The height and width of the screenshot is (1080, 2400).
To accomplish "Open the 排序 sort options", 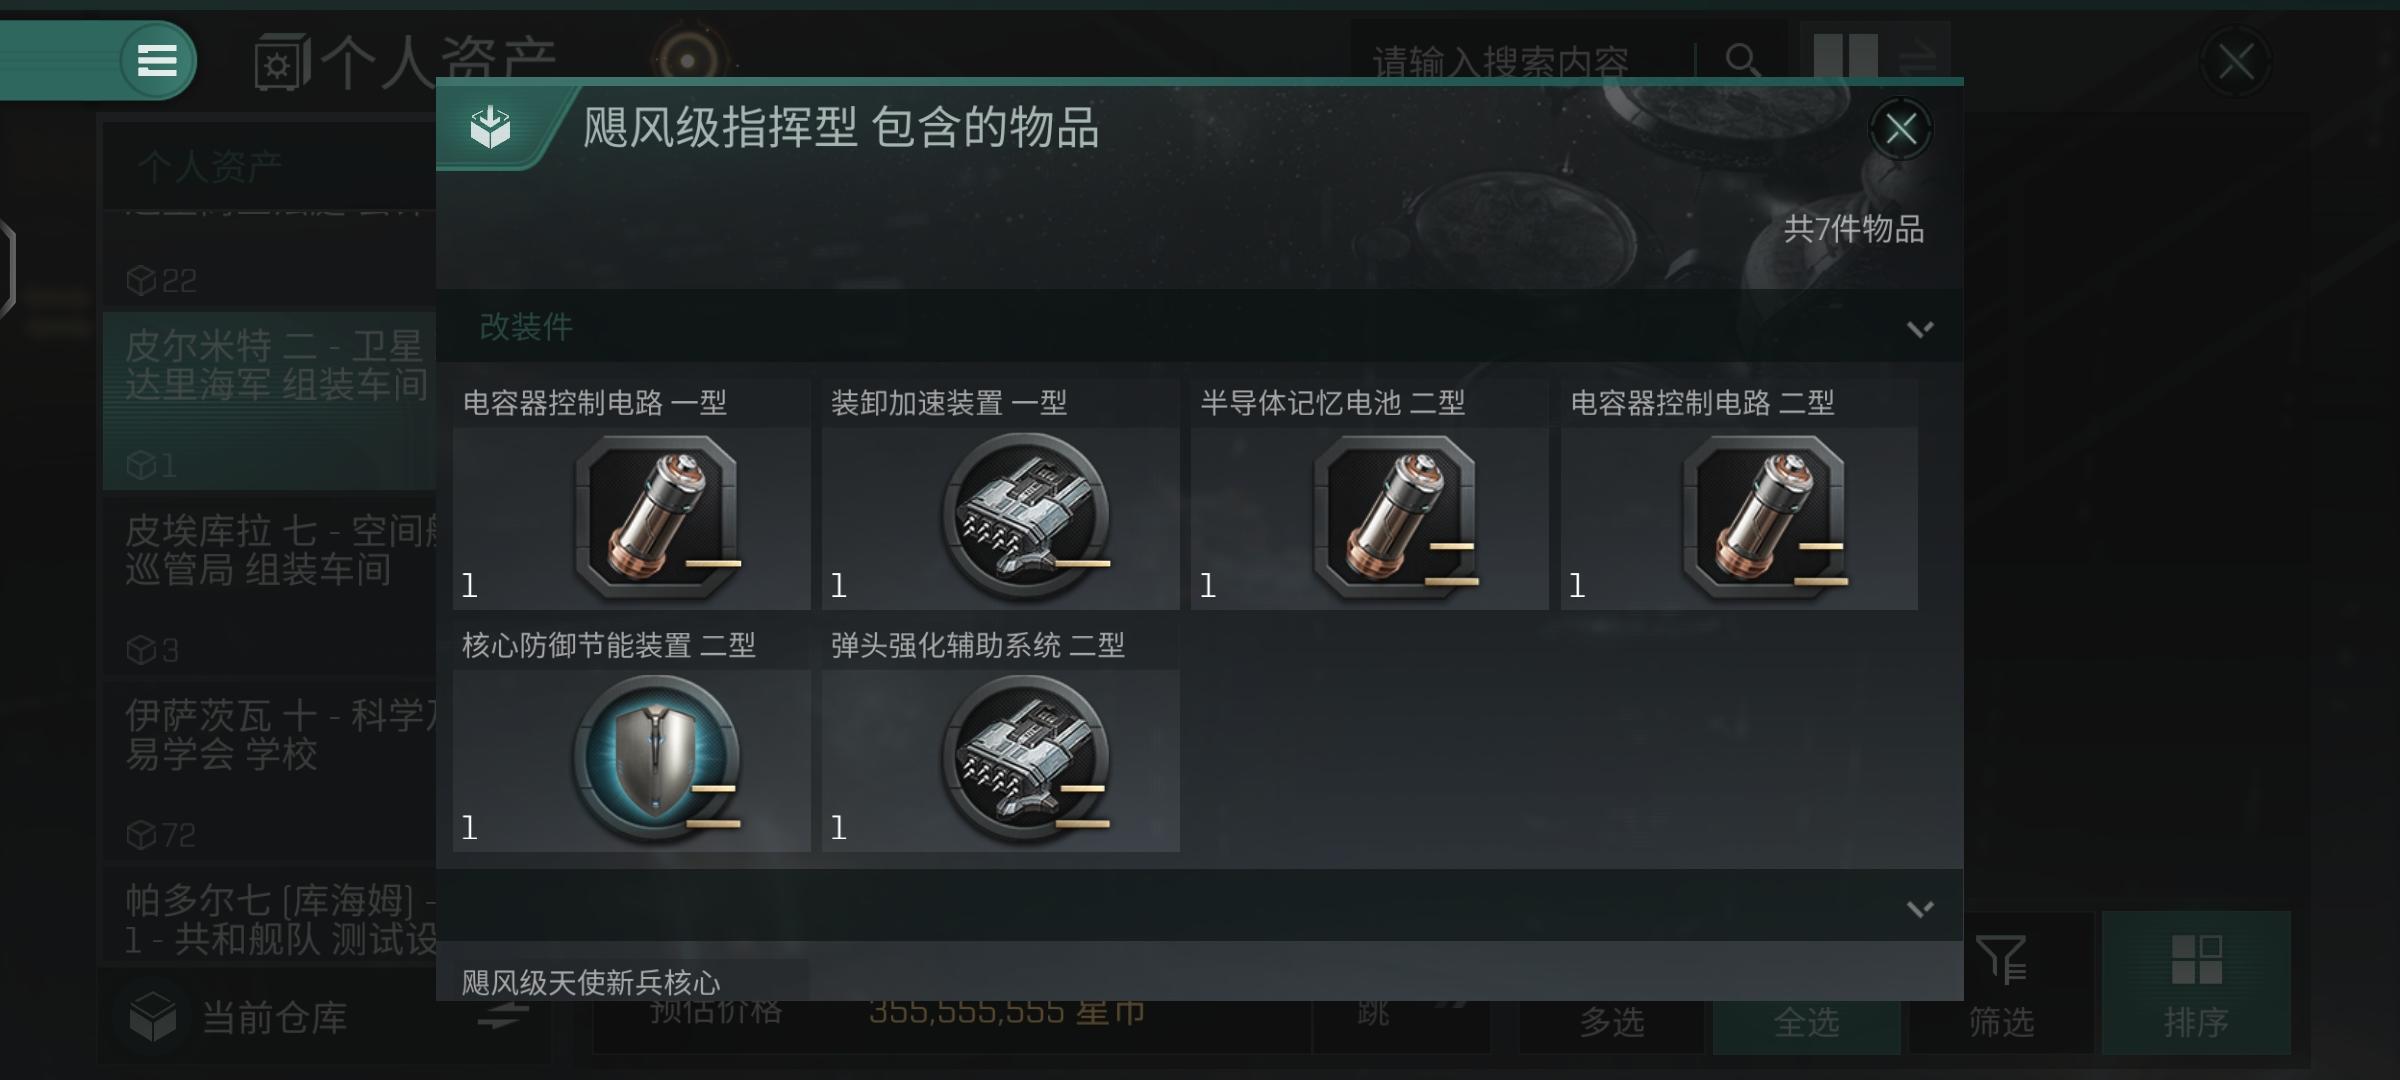I will pyautogui.click(x=2196, y=982).
